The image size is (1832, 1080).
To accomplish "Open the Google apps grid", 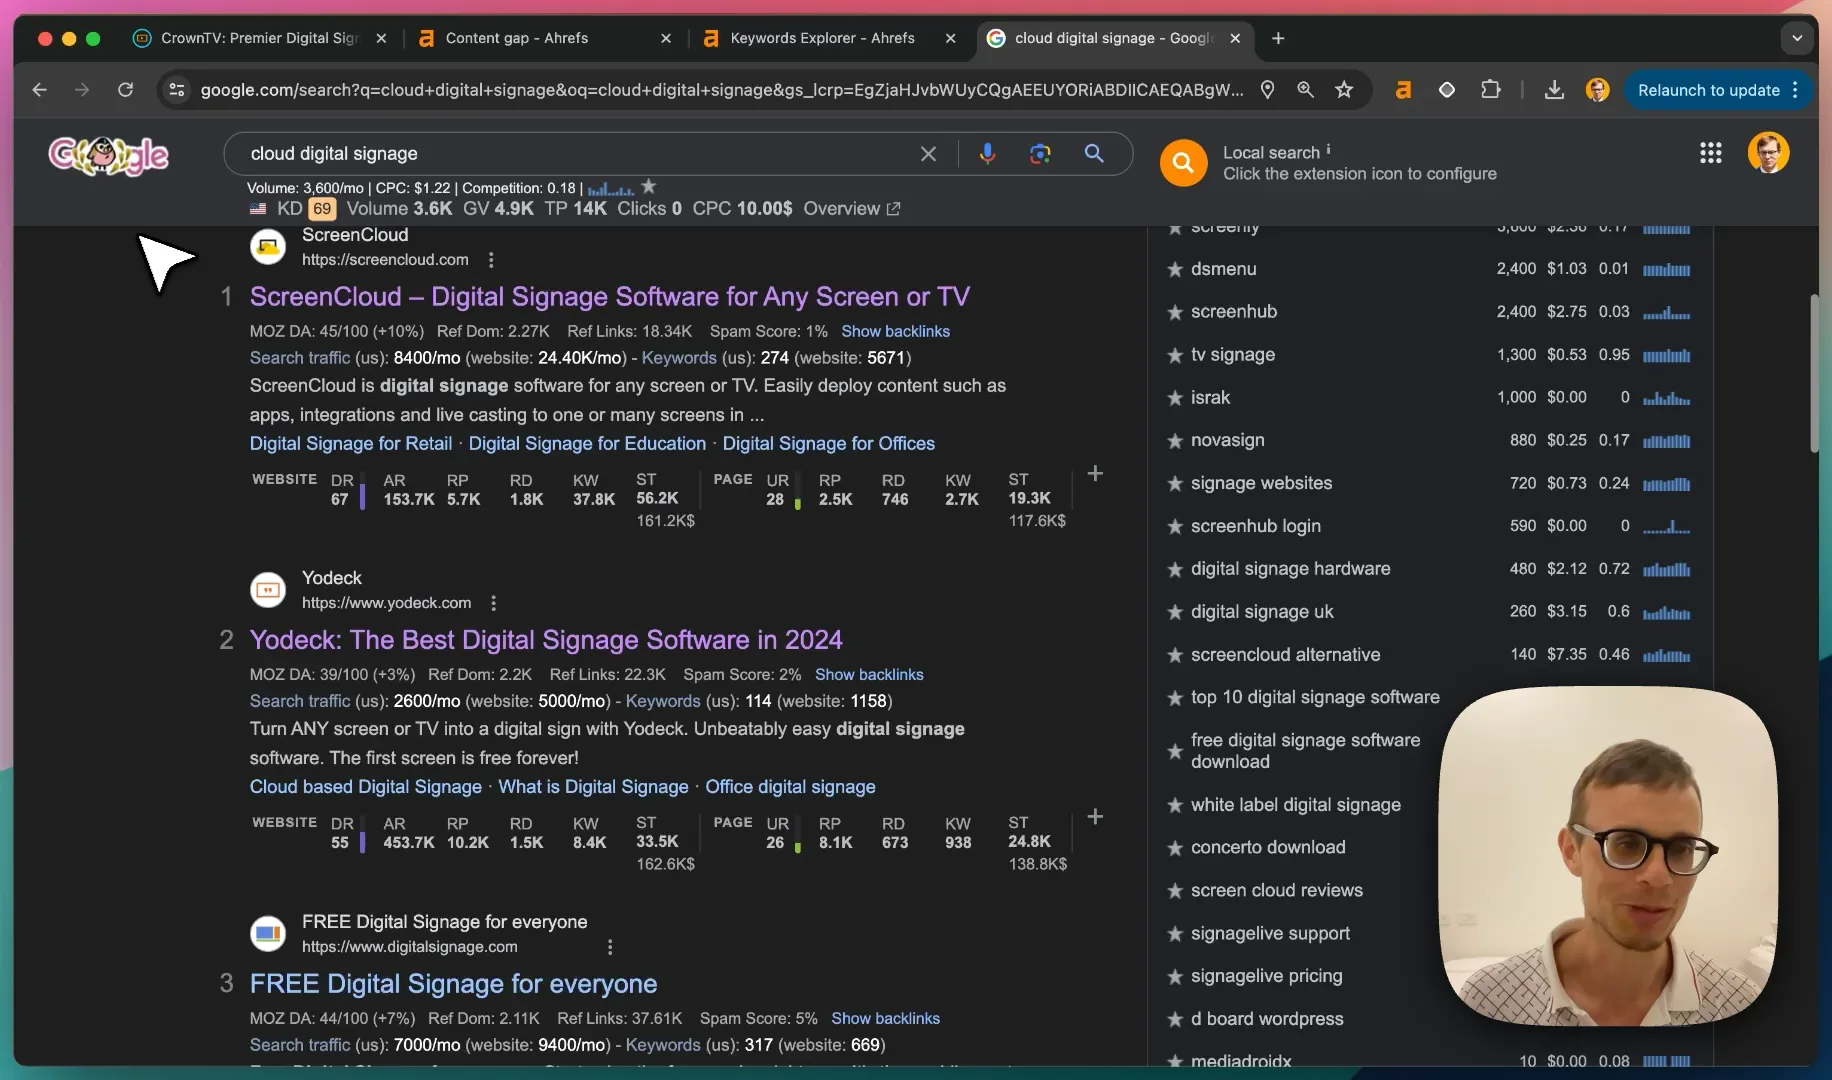I will (1710, 153).
